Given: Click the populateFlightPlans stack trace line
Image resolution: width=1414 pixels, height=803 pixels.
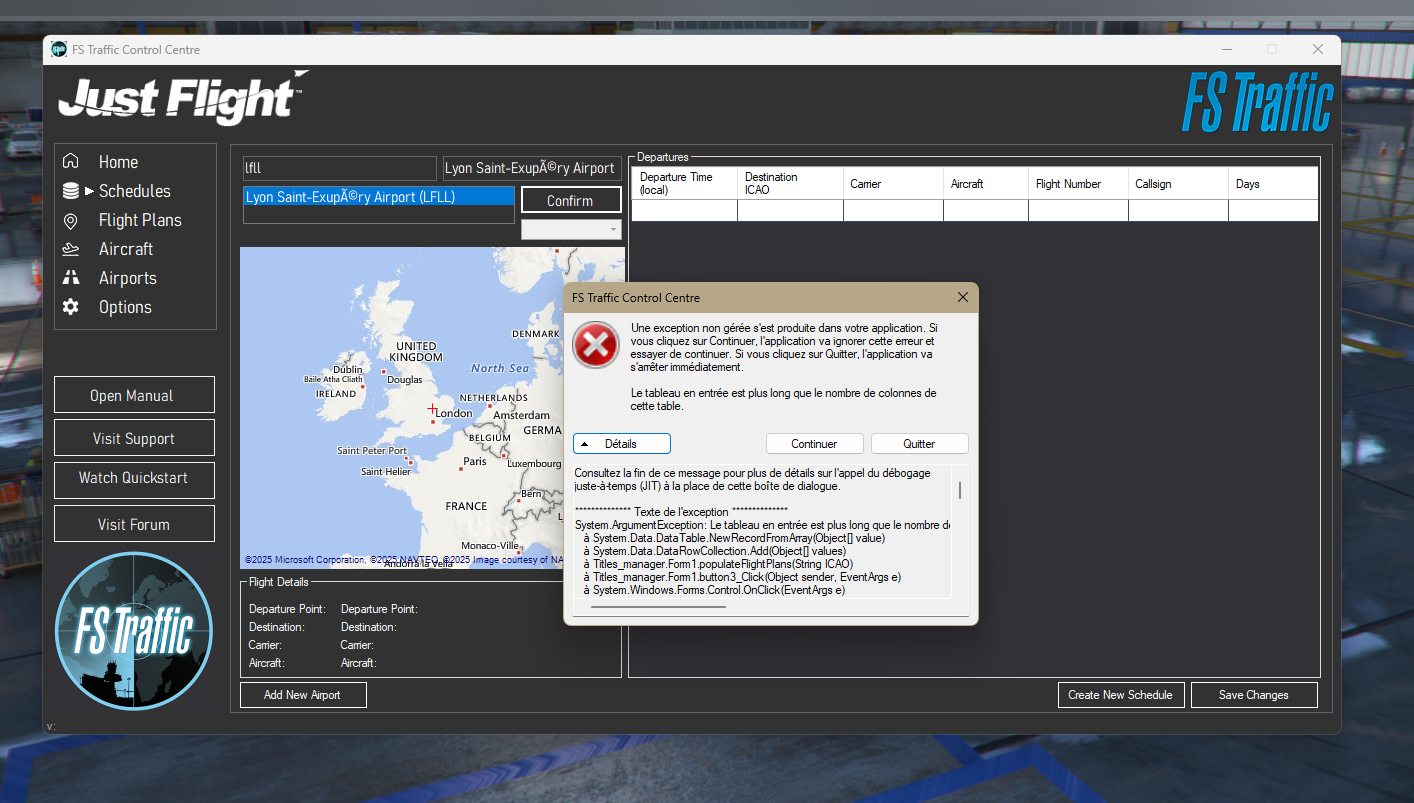Looking at the screenshot, I should click(x=717, y=564).
